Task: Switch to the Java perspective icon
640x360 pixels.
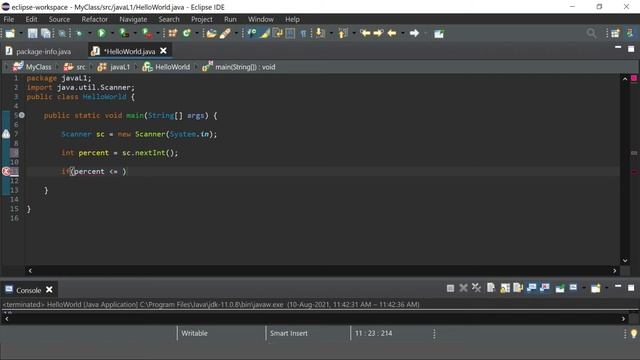Action: 630,33
